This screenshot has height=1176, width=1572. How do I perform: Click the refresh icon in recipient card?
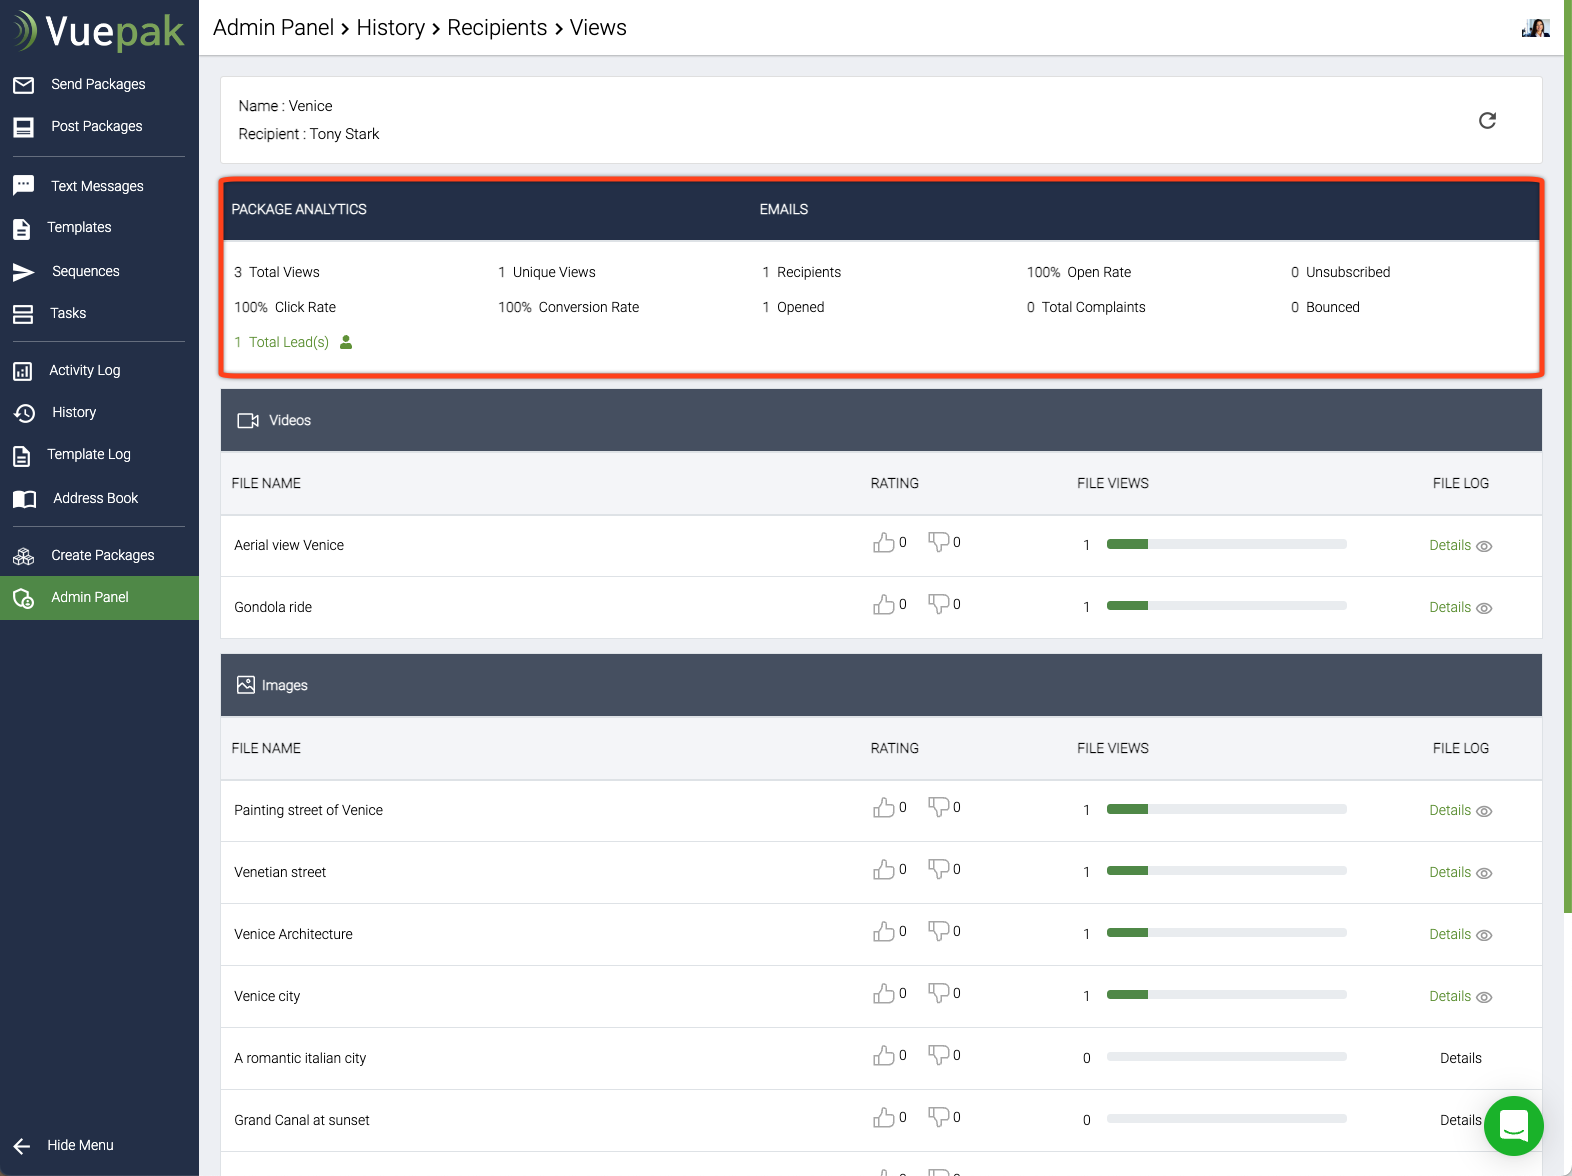click(1487, 121)
